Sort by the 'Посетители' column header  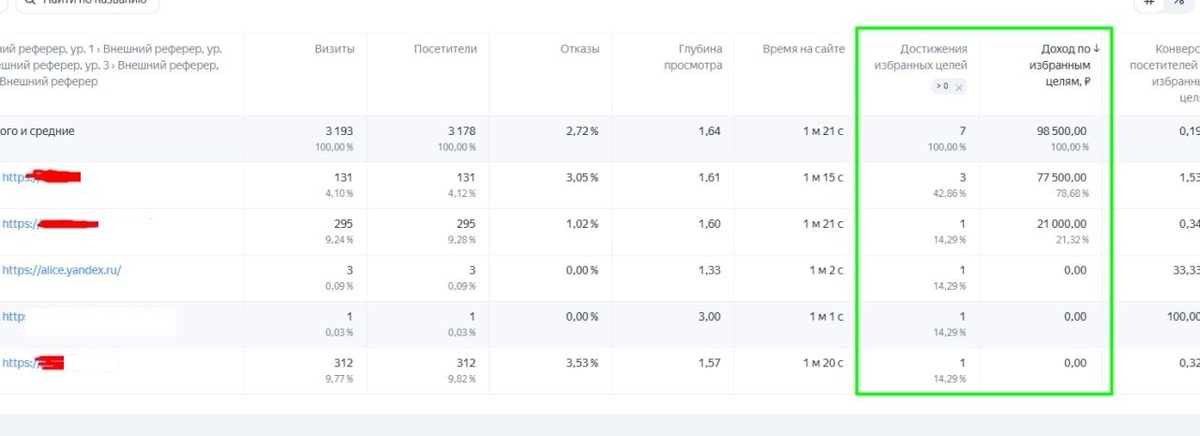445,49
